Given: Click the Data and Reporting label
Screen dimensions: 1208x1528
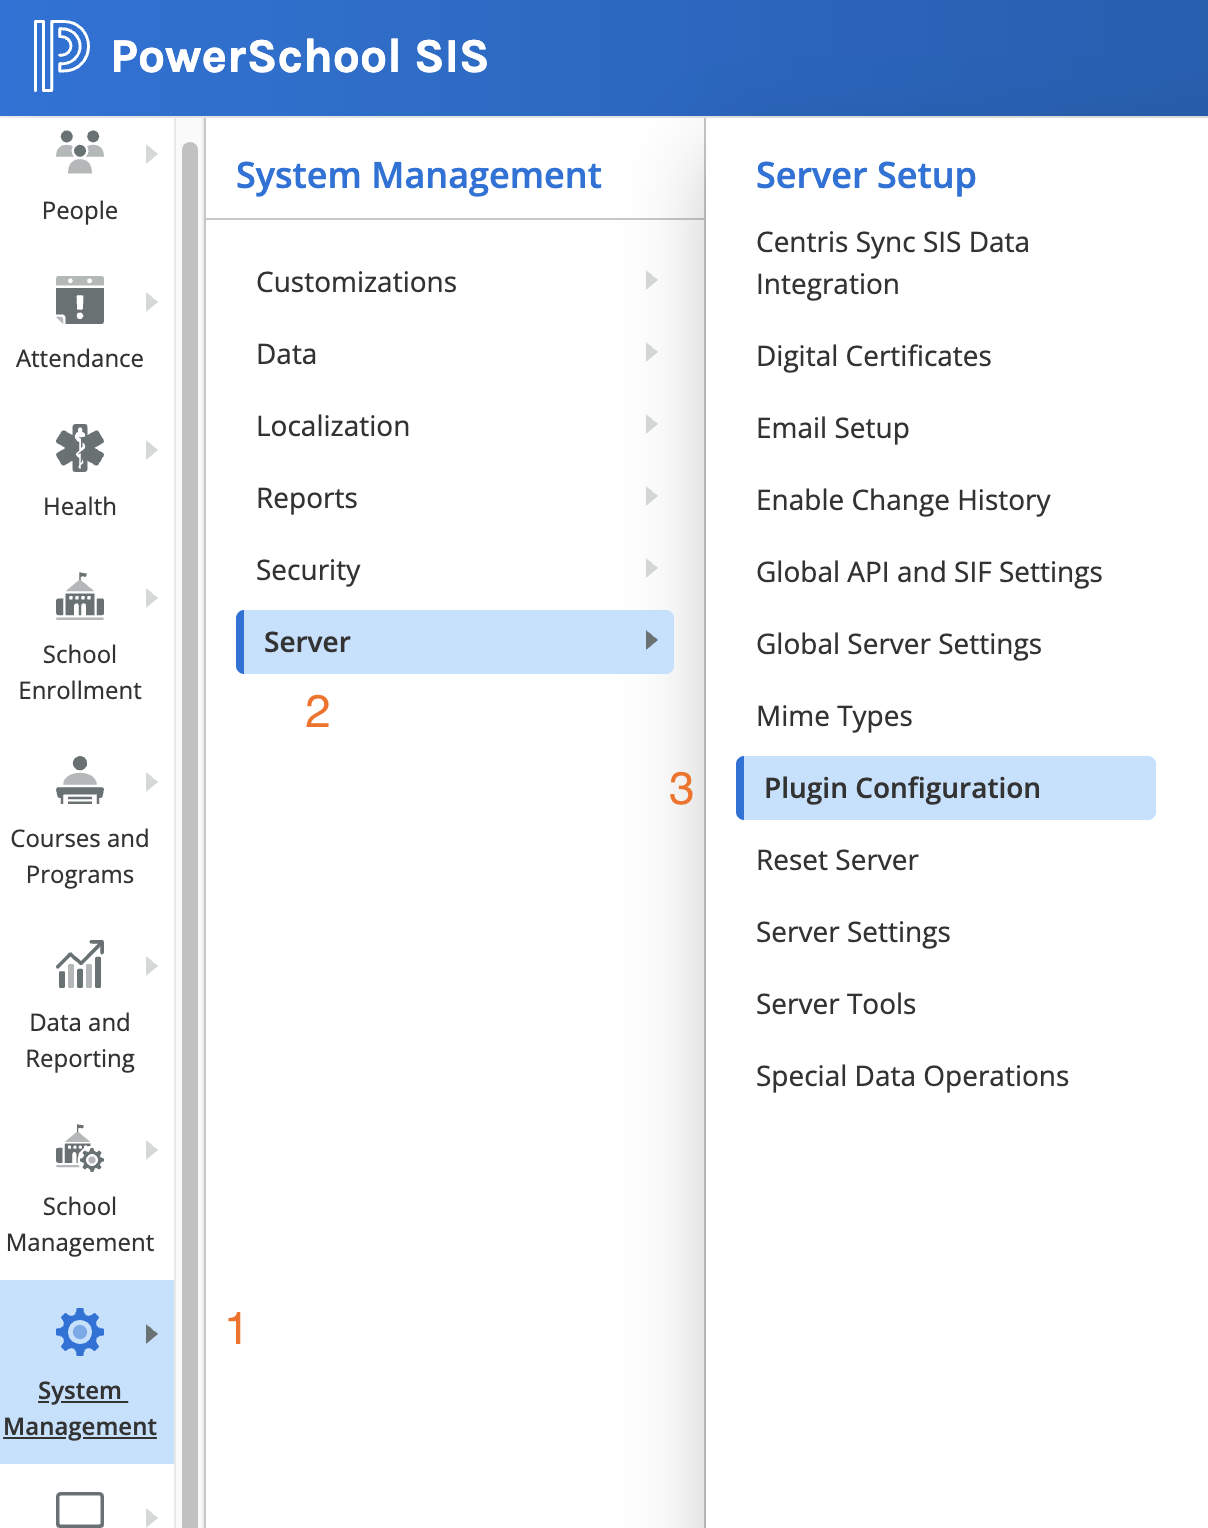Looking at the screenshot, I should 80,1040.
